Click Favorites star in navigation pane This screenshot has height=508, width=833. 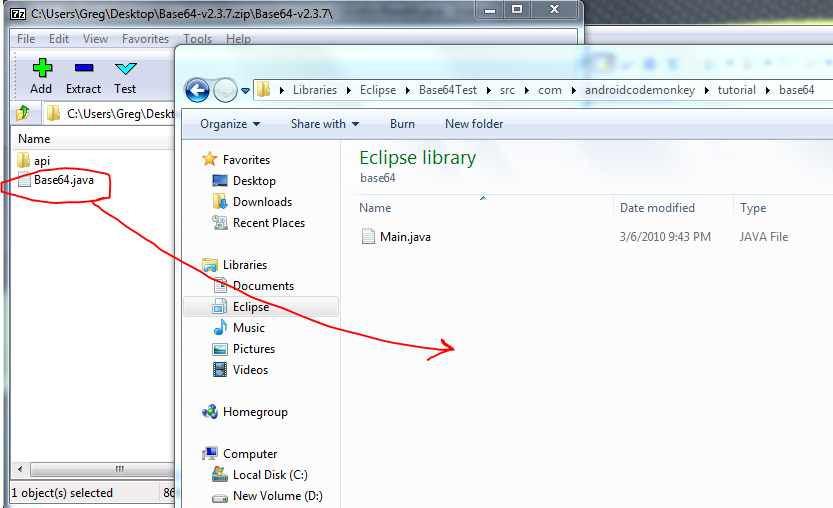tap(209, 159)
